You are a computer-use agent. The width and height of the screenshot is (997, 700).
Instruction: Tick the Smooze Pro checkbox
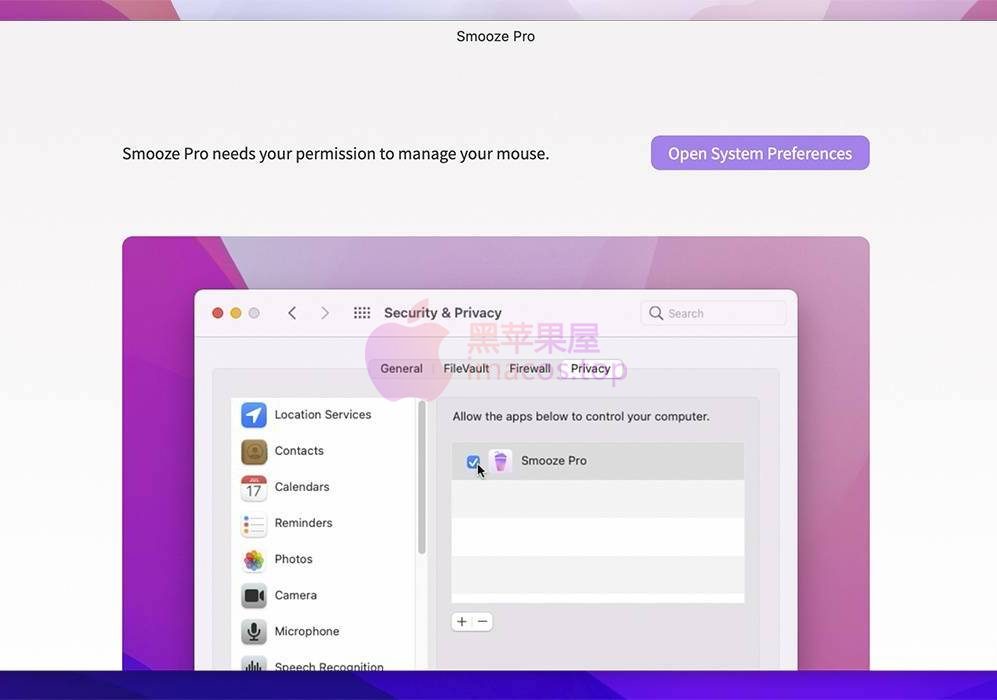coord(473,462)
